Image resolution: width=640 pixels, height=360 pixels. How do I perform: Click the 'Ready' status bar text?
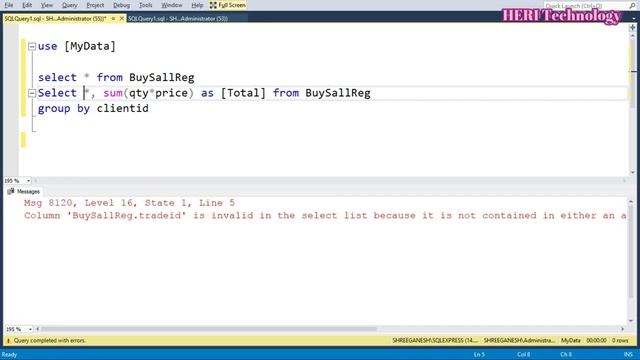tap(9, 355)
